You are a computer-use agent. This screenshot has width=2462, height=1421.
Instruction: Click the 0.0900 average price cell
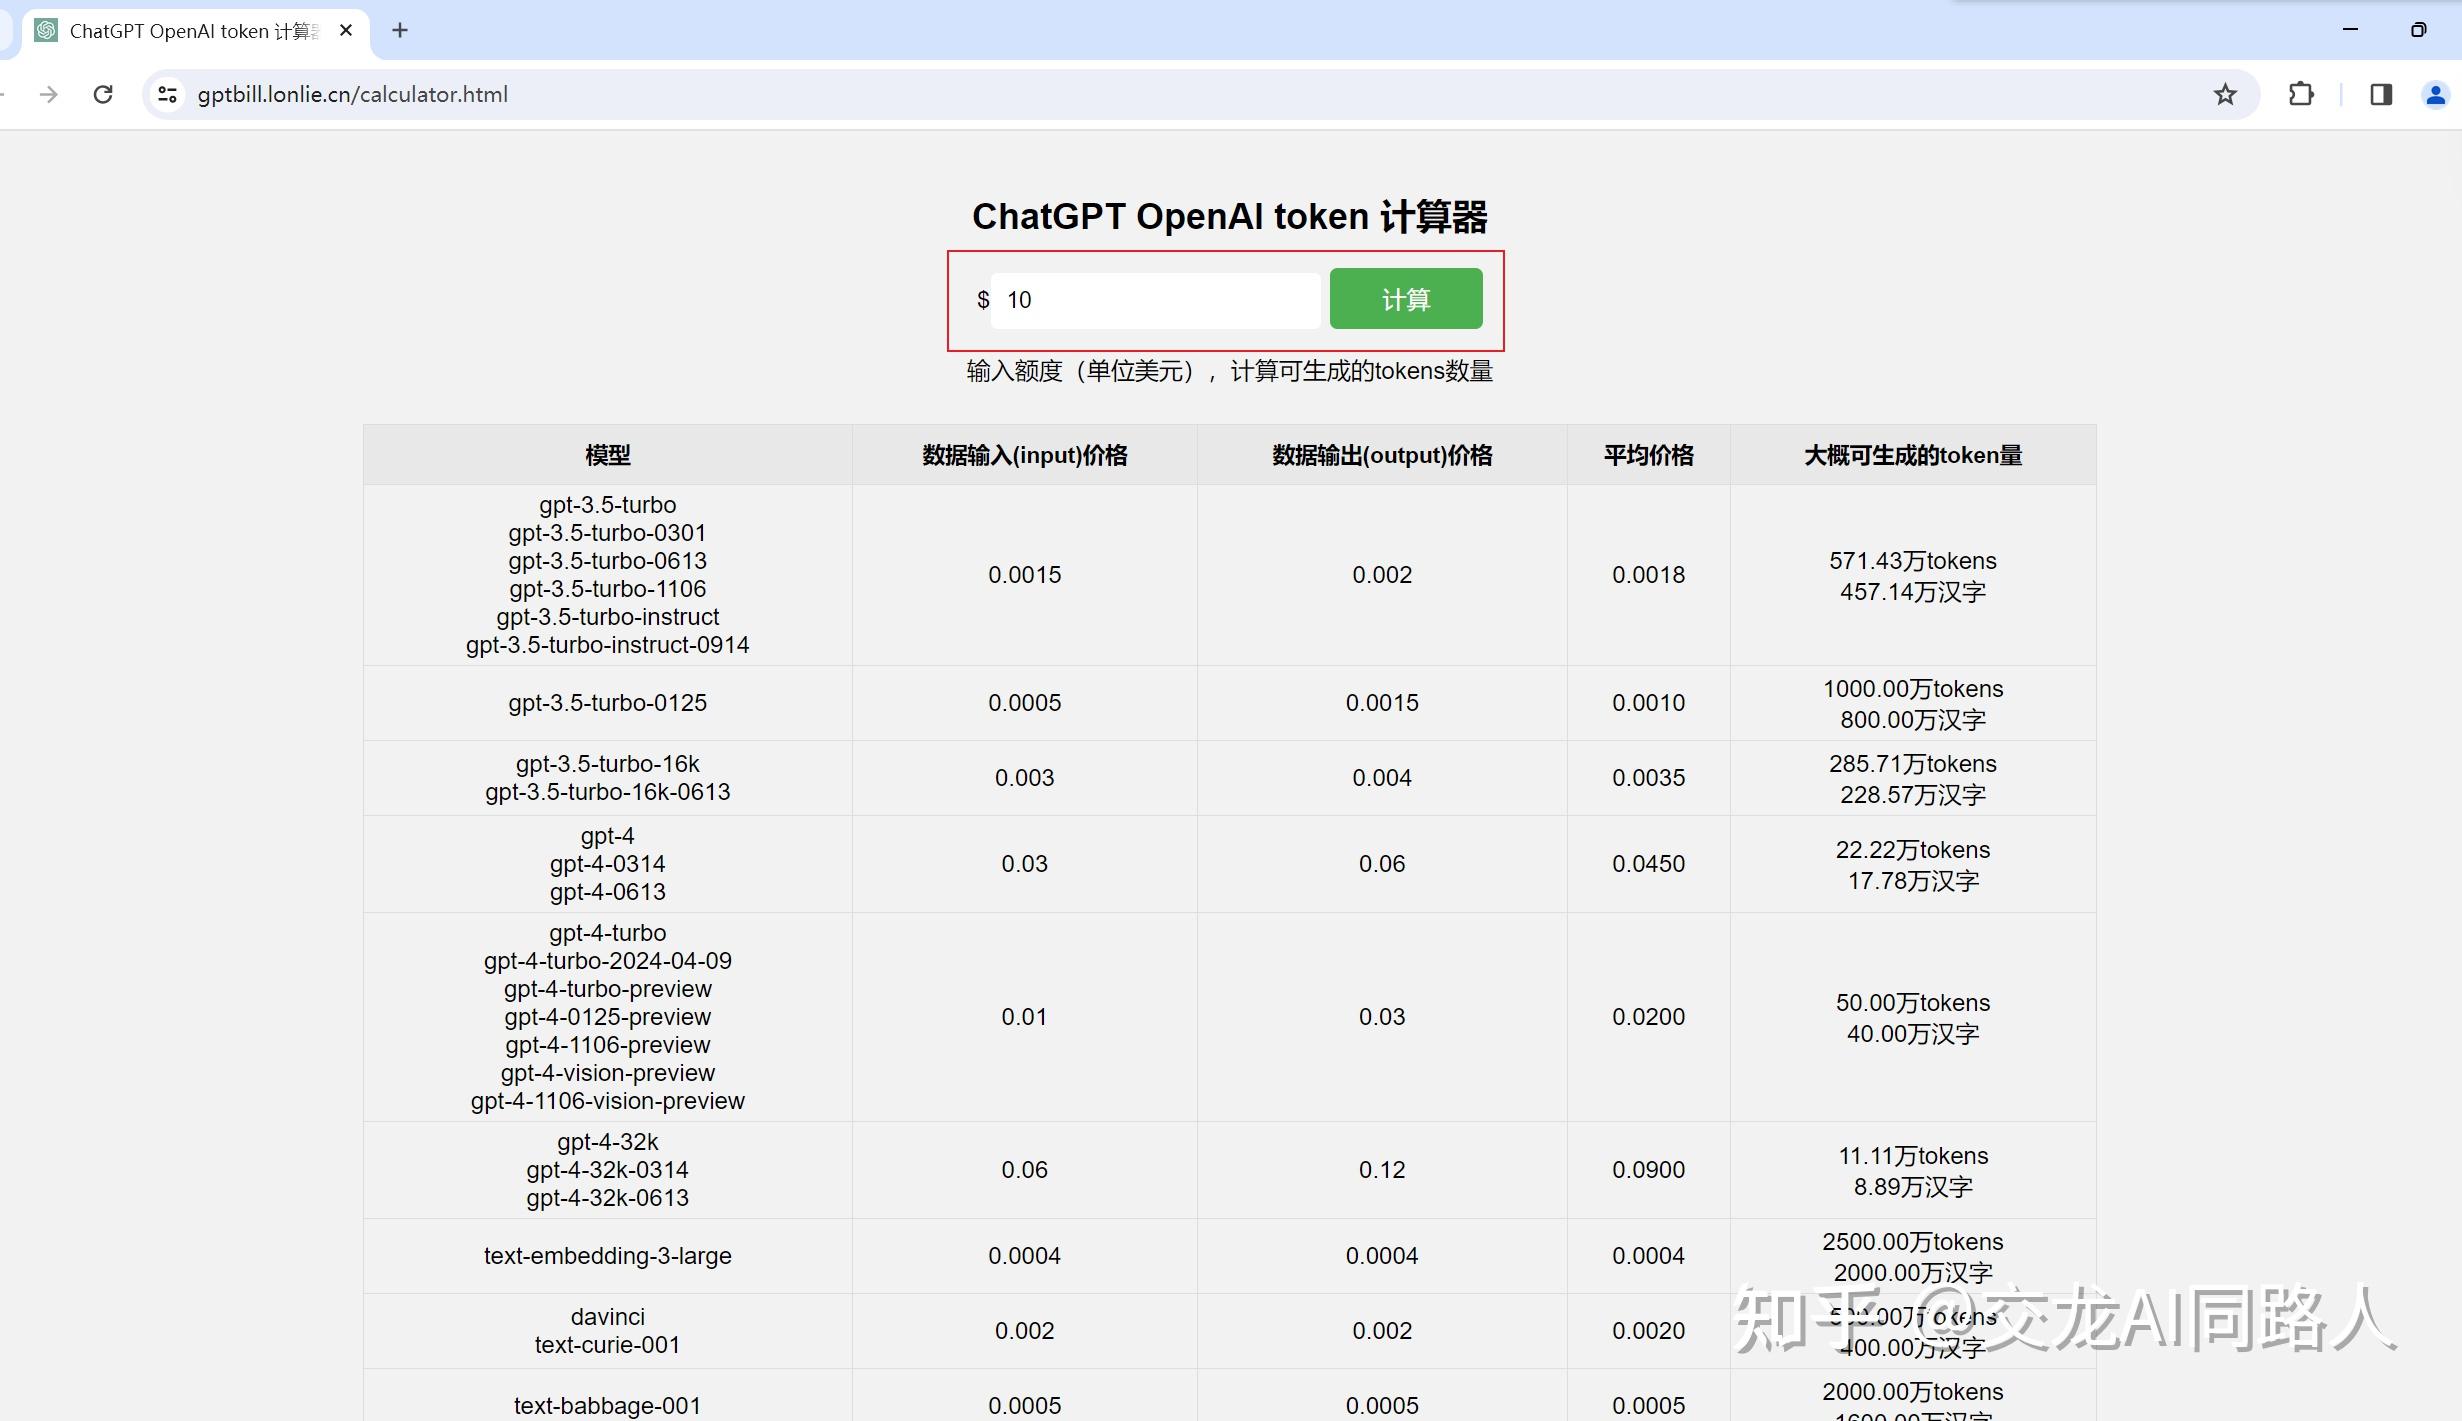[x=1649, y=1170]
